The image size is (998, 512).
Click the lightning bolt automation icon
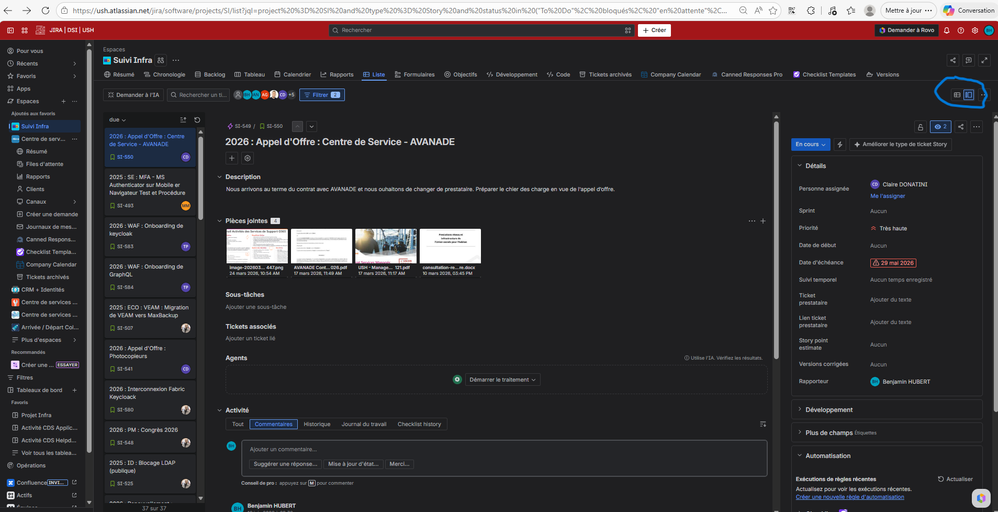click(x=840, y=145)
